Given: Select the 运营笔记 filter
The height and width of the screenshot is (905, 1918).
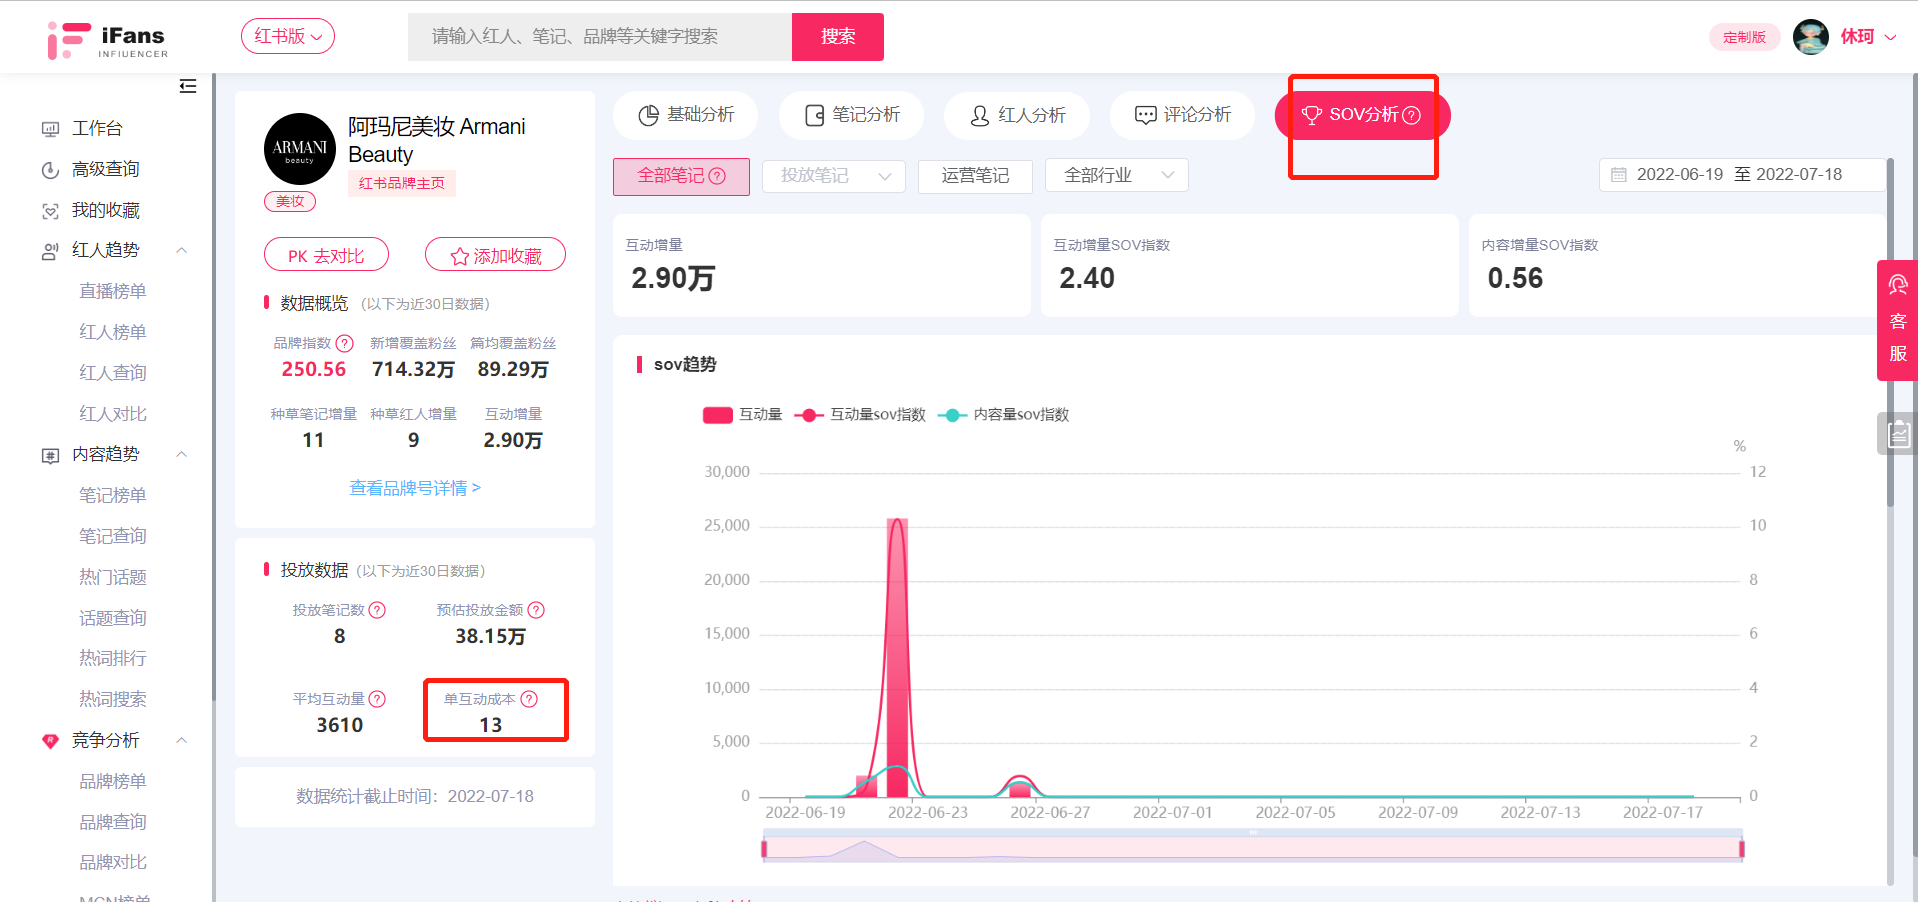Looking at the screenshot, I should coord(975,176).
